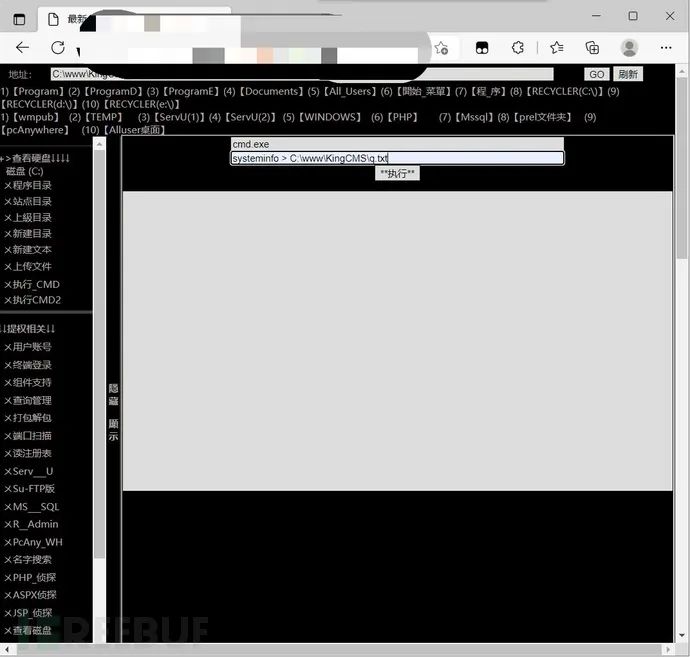Open the split screen toolbar icon
This screenshot has height=657, width=690.
481,47
